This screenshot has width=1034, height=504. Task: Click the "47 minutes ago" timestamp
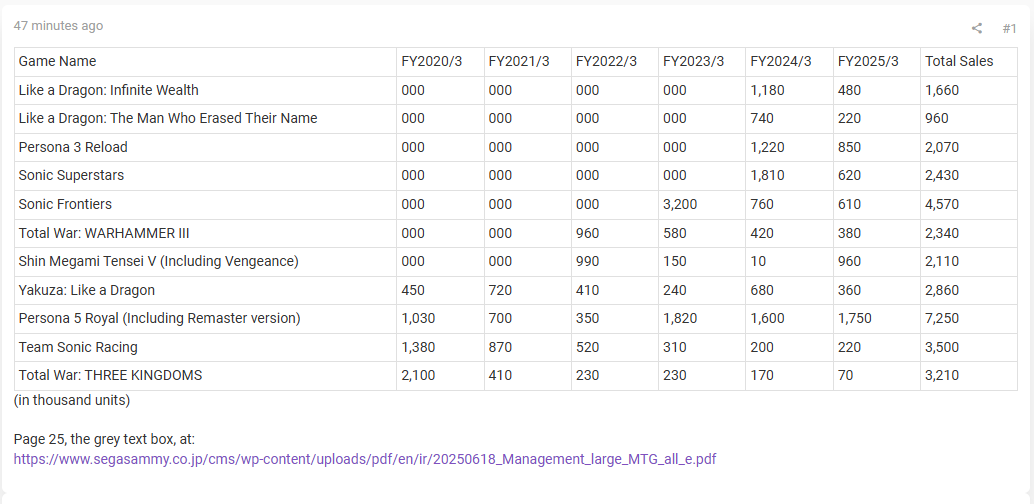(x=58, y=26)
